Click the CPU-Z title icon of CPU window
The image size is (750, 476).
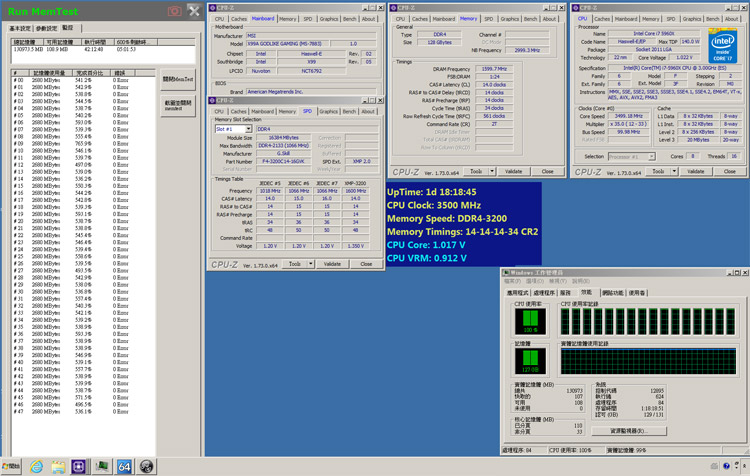[576, 8]
